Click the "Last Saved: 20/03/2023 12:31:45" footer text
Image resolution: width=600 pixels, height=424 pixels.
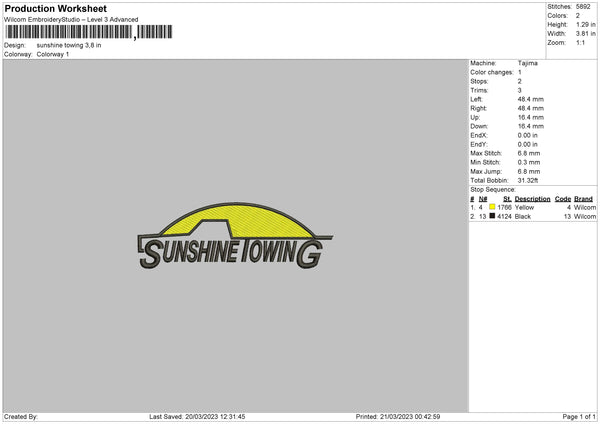197,417
